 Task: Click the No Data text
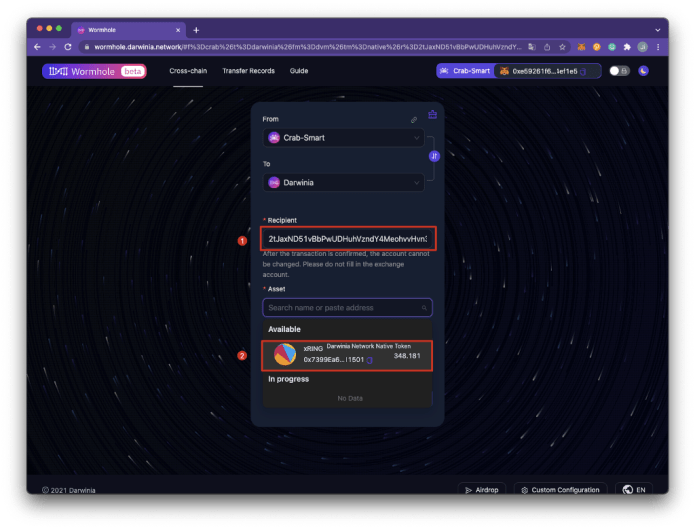point(350,398)
